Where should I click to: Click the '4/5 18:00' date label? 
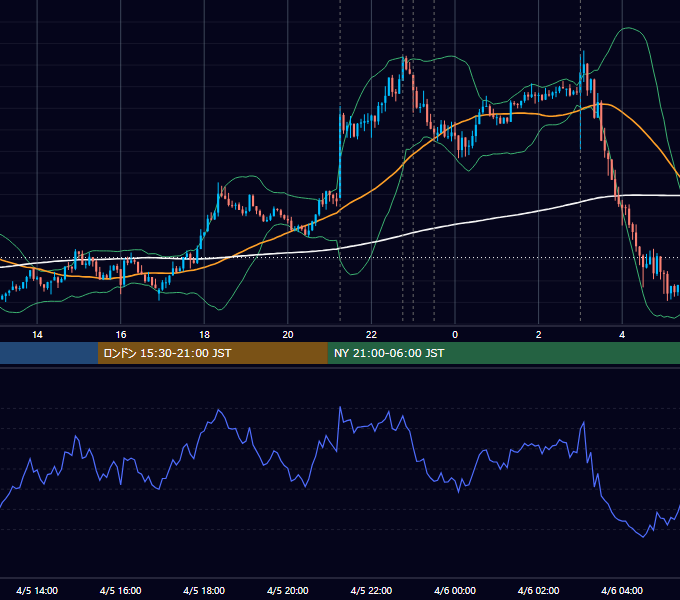204,590
